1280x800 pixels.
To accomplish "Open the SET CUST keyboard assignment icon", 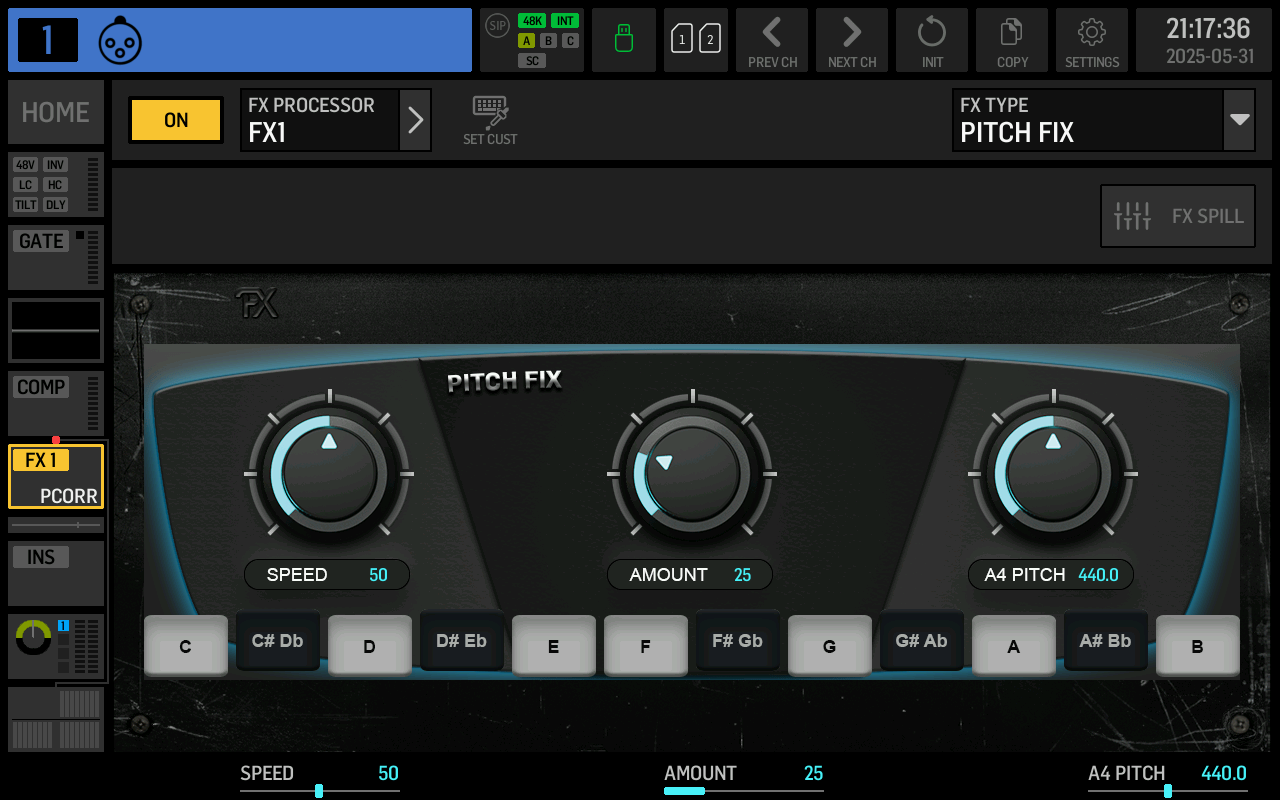I will point(489,118).
